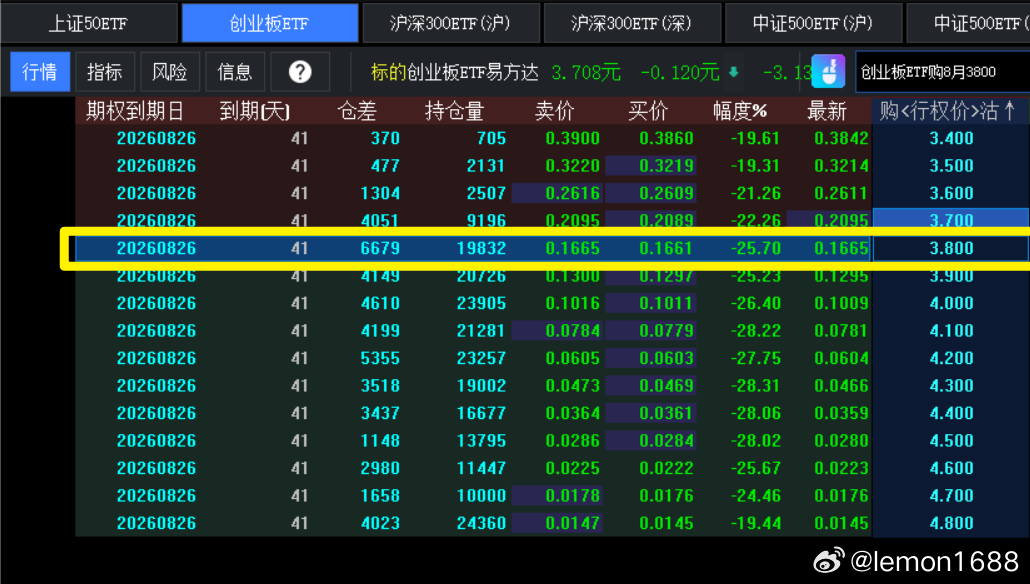The height and width of the screenshot is (584, 1030).
Task: Click sell price 0.2616
Action: (572, 194)
